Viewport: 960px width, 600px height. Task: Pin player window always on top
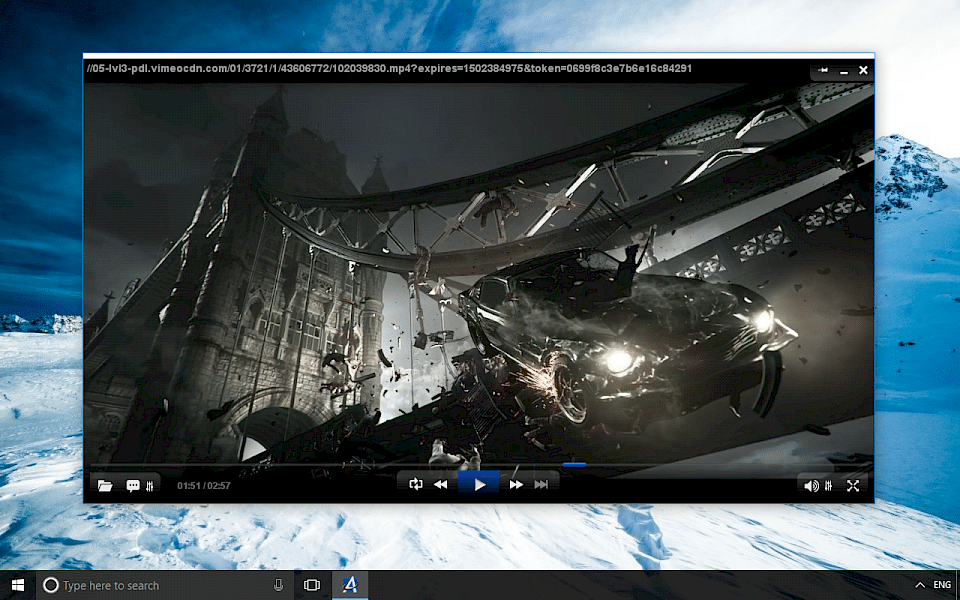[823, 70]
